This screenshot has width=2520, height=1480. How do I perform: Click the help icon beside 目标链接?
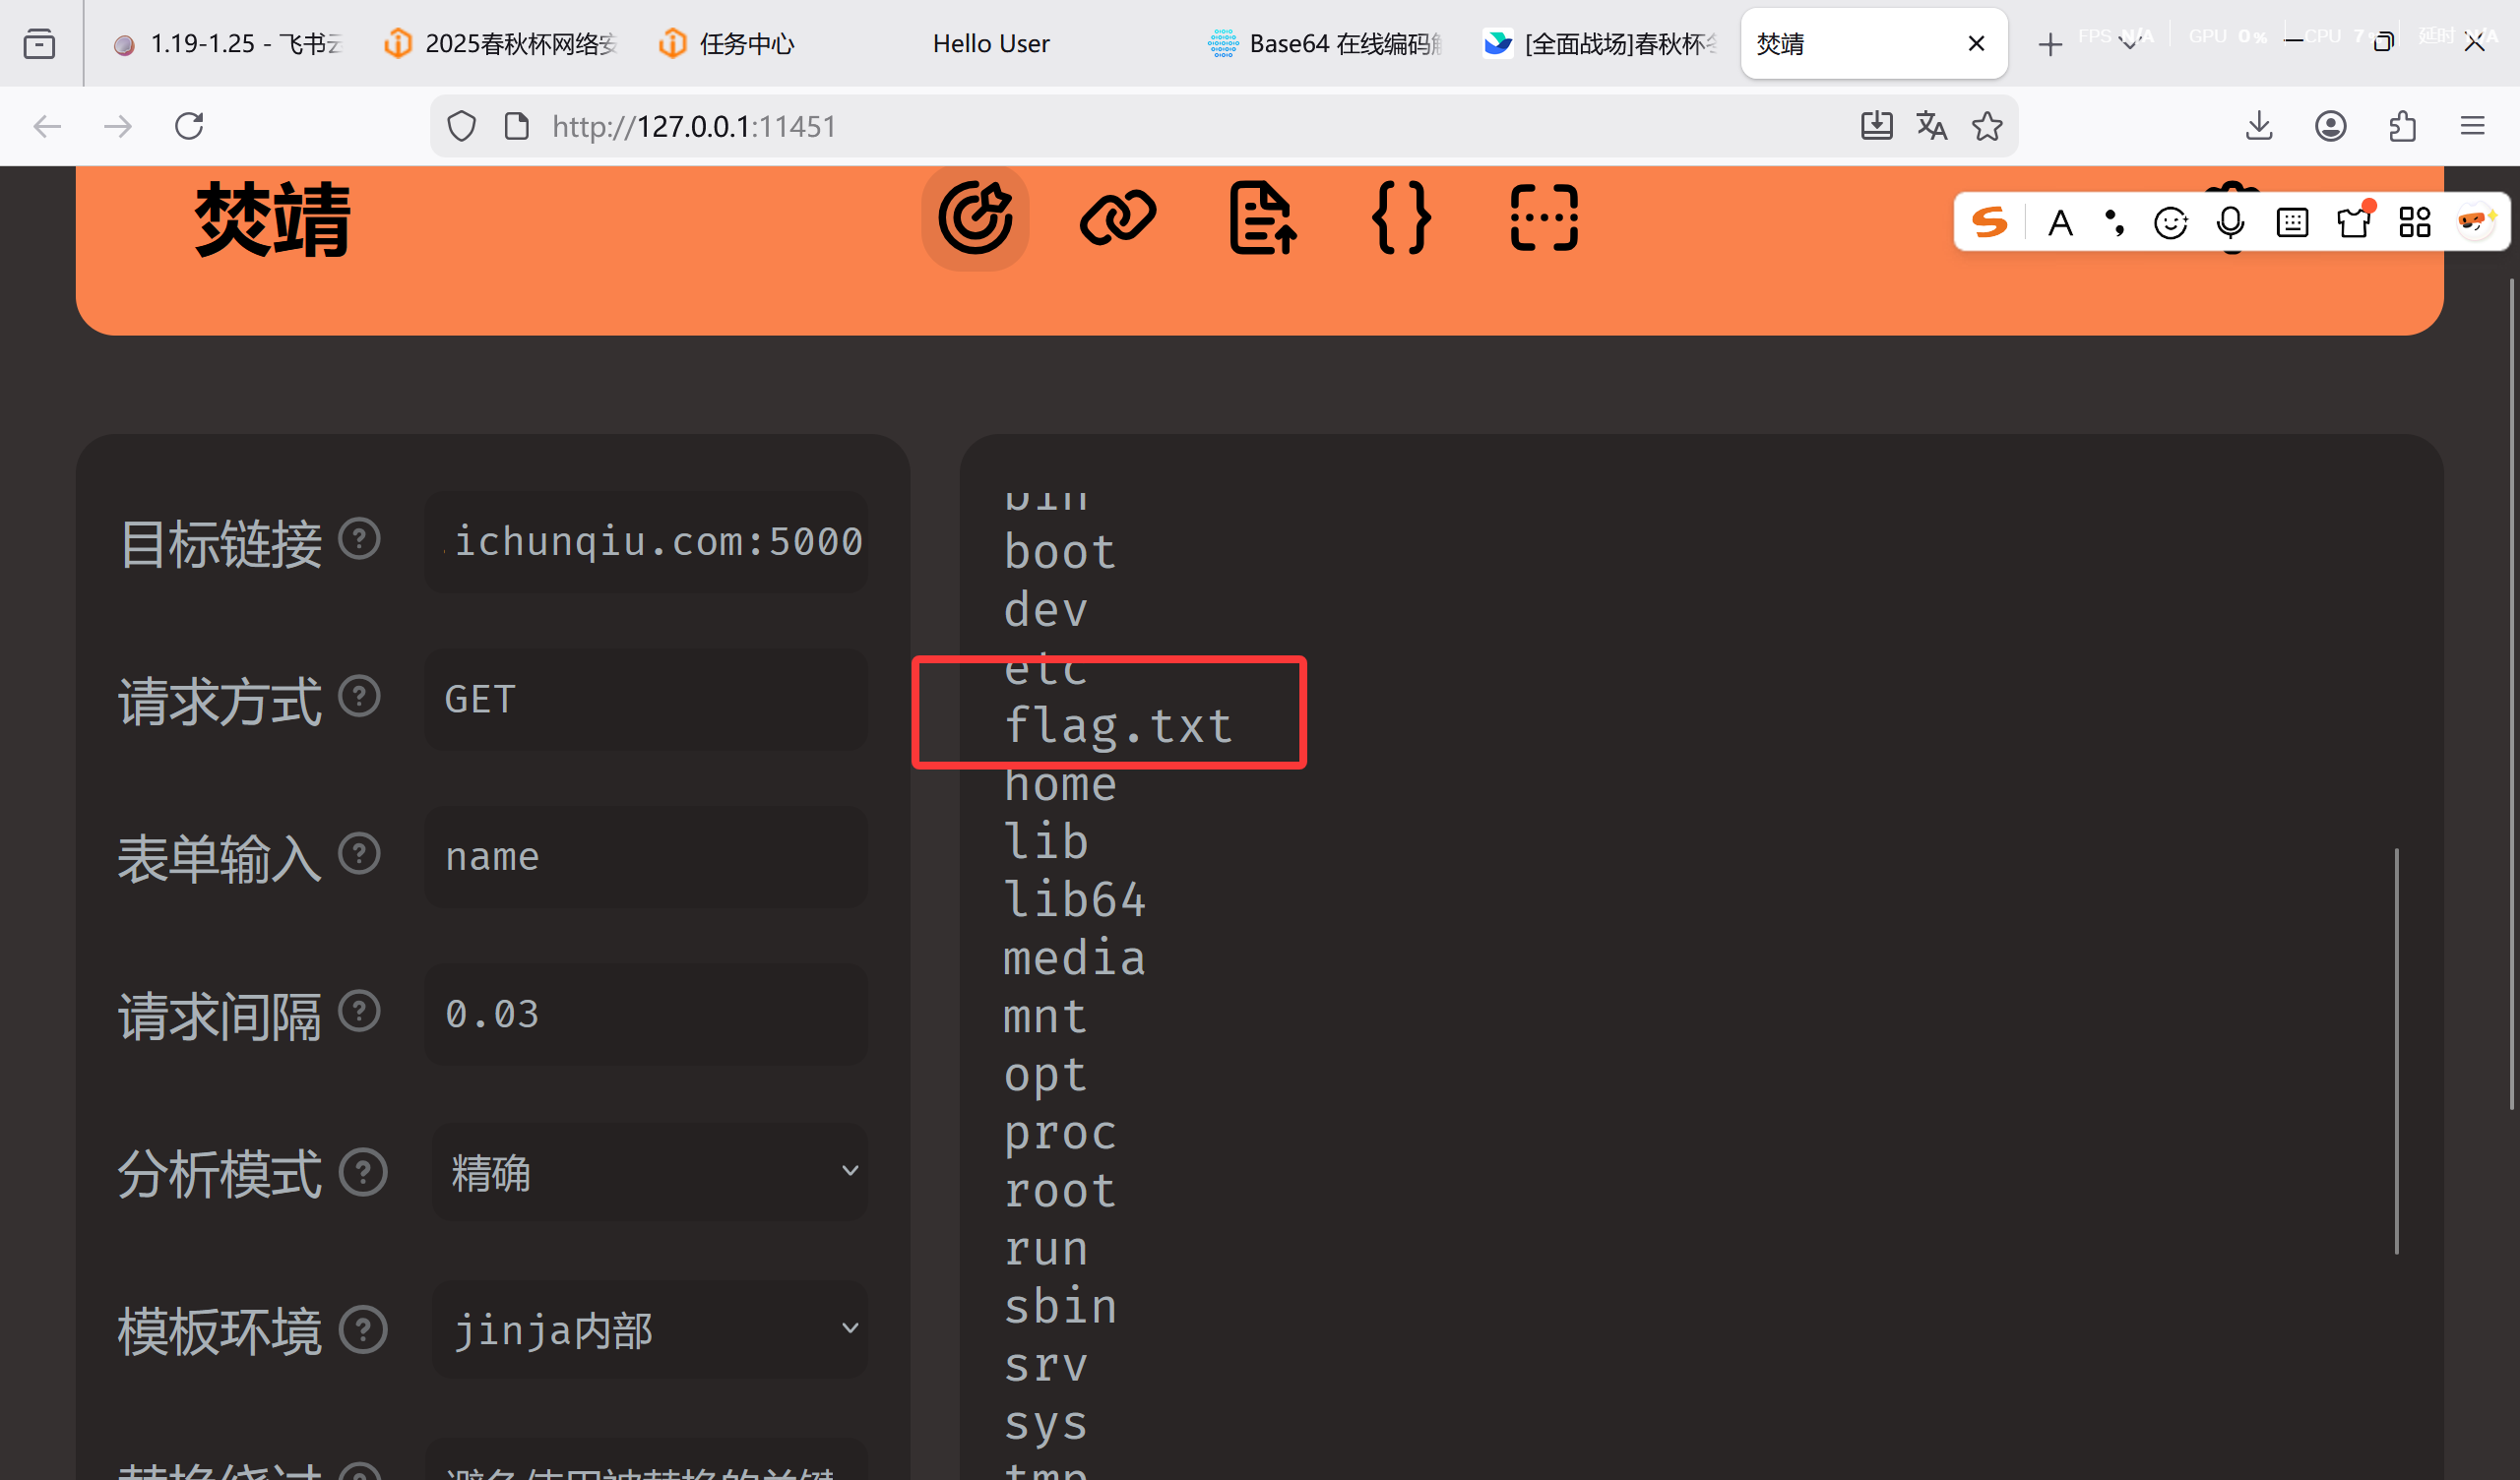[359, 539]
